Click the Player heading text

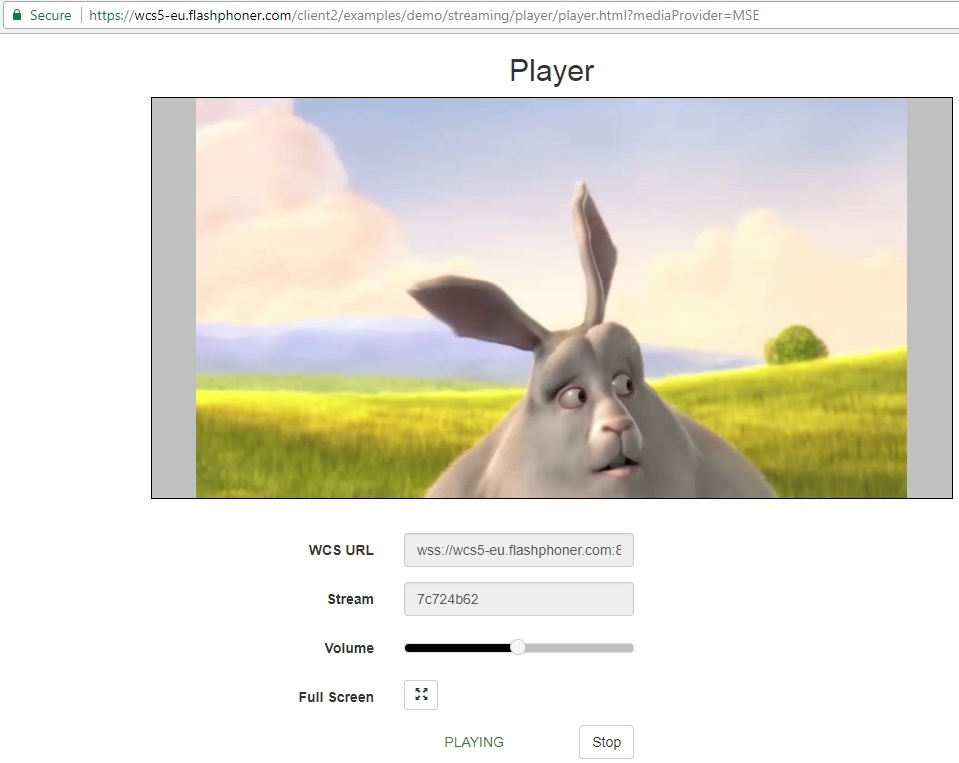pos(552,70)
